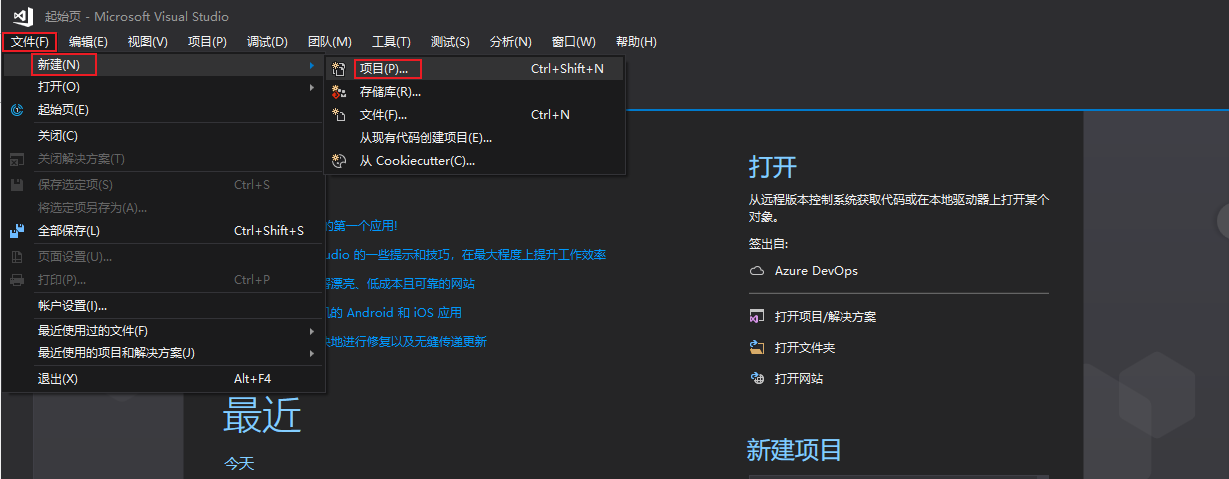
Task: Click the 最近 heading
Action: (262, 414)
